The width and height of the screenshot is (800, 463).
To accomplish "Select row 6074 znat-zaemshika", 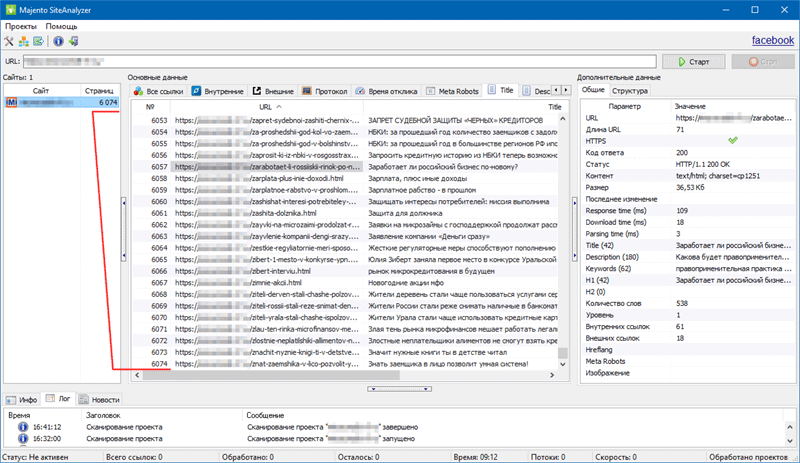I will [x=344, y=364].
